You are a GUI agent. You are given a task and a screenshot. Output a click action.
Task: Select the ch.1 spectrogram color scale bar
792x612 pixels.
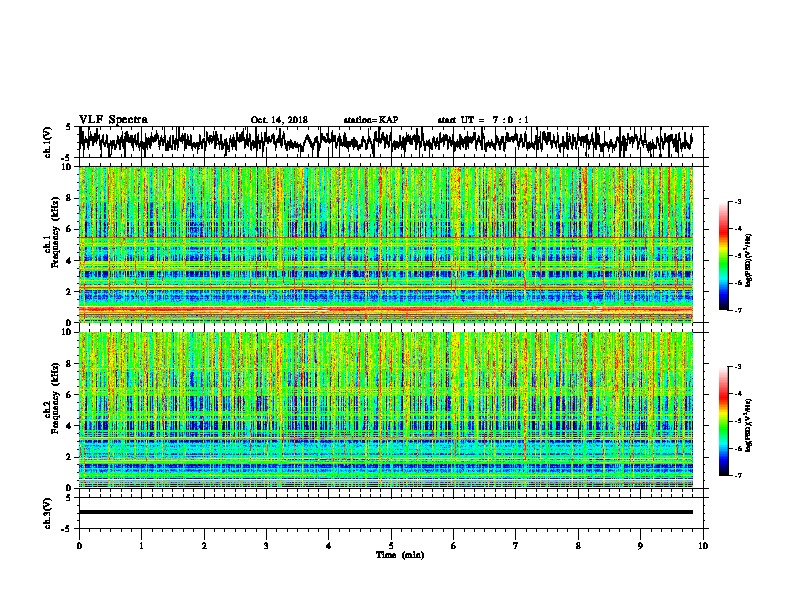click(x=723, y=256)
